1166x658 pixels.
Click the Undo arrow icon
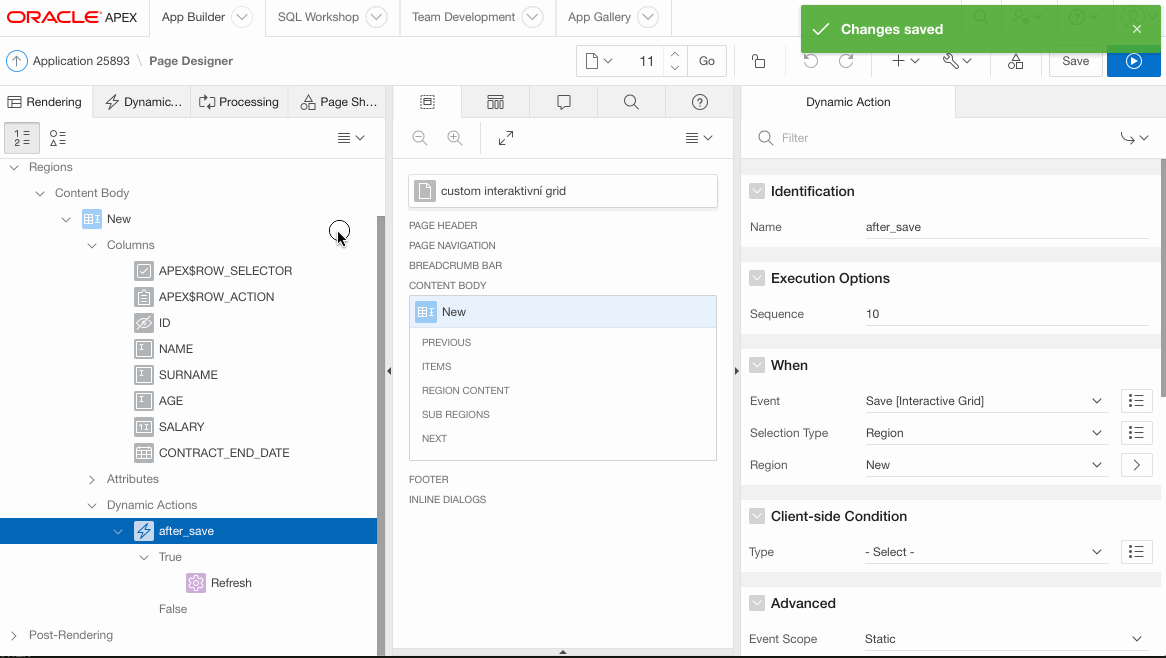pyautogui.click(x=810, y=61)
